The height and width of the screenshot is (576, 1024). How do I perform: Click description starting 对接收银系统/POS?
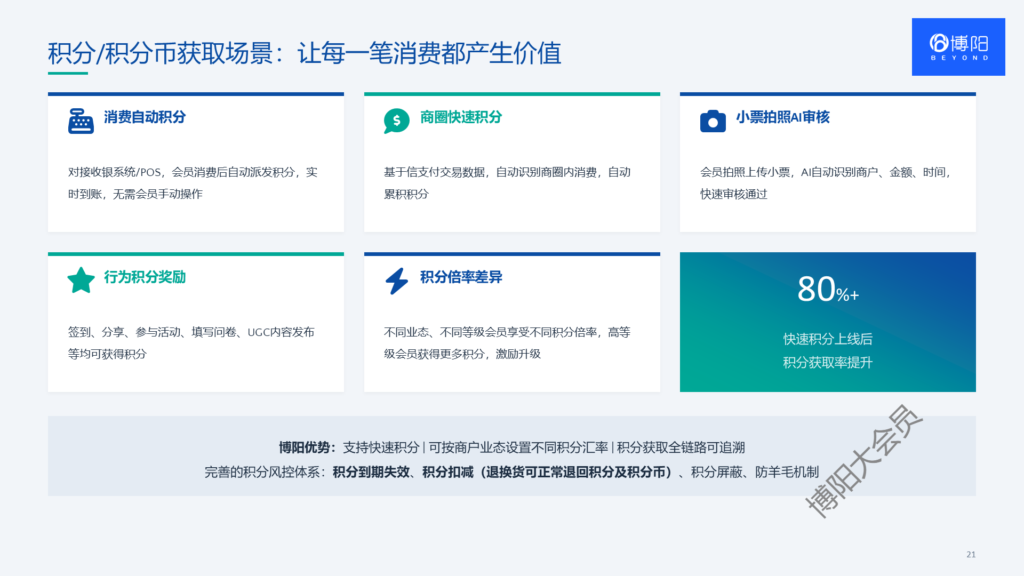point(193,183)
